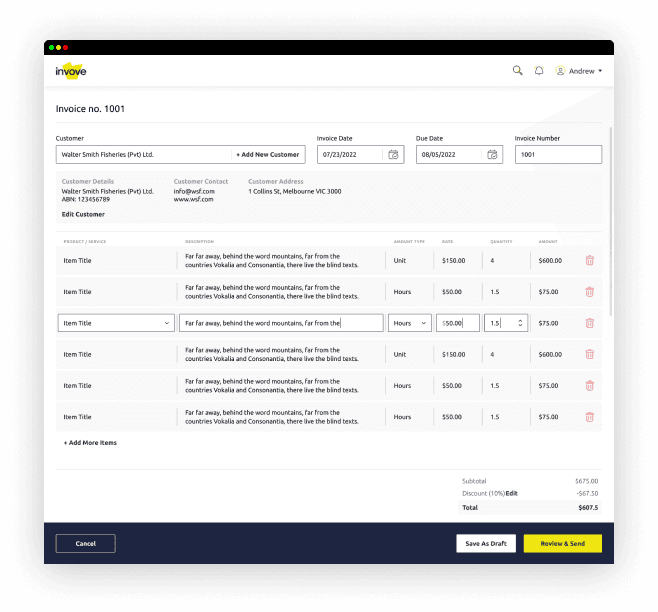Viewport: 658px width, 612px height.
Task: Click the Invoice Date field 07/23/2022
Action: point(360,154)
